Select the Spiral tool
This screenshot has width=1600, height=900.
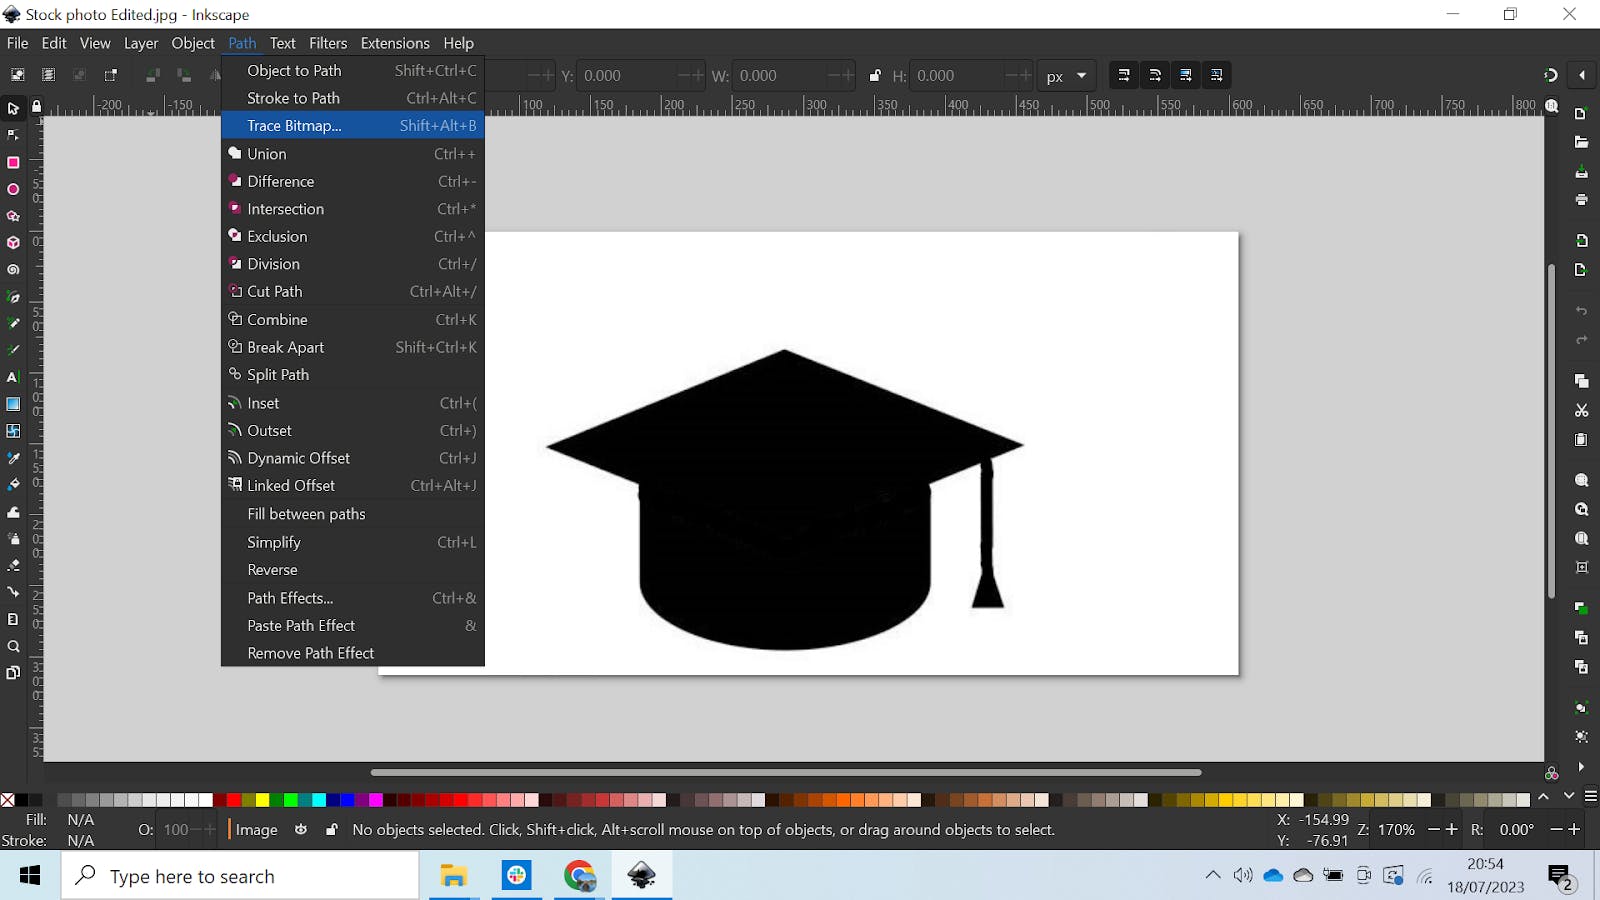(13, 270)
